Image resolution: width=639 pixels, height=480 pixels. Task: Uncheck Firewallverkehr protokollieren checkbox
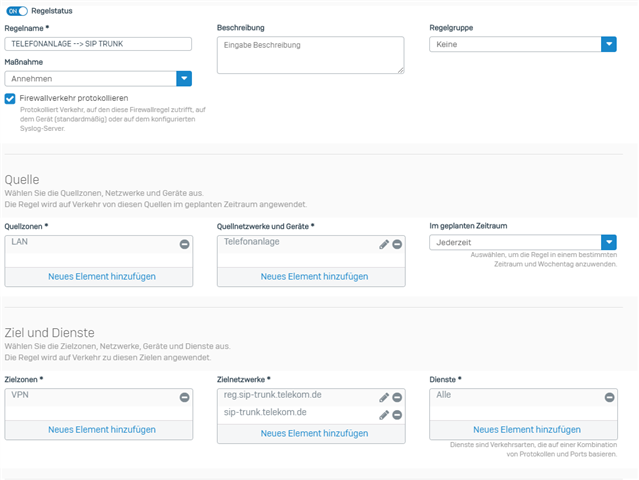pyautogui.click(x=10, y=99)
